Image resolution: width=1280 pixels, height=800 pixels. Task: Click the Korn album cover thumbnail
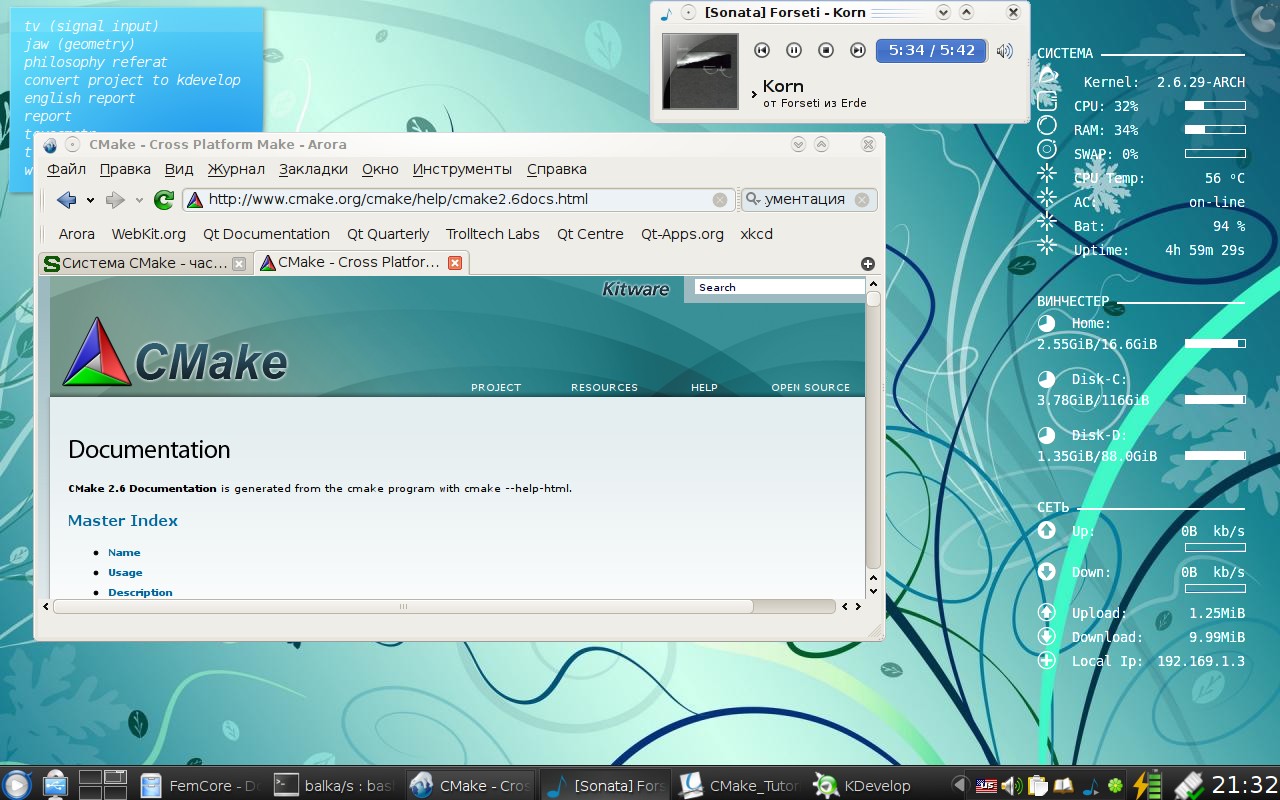(700, 71)
